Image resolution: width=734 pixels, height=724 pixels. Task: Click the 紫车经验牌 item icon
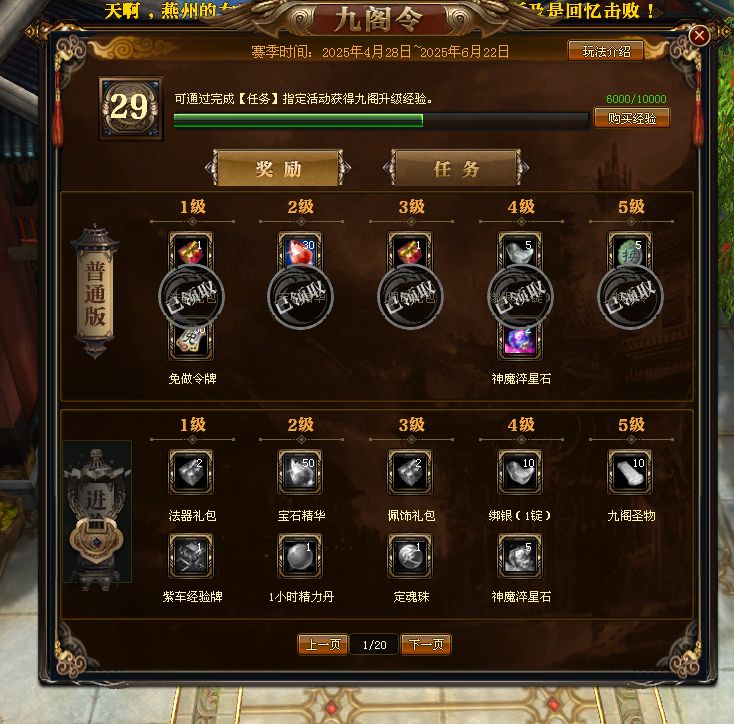191,556
